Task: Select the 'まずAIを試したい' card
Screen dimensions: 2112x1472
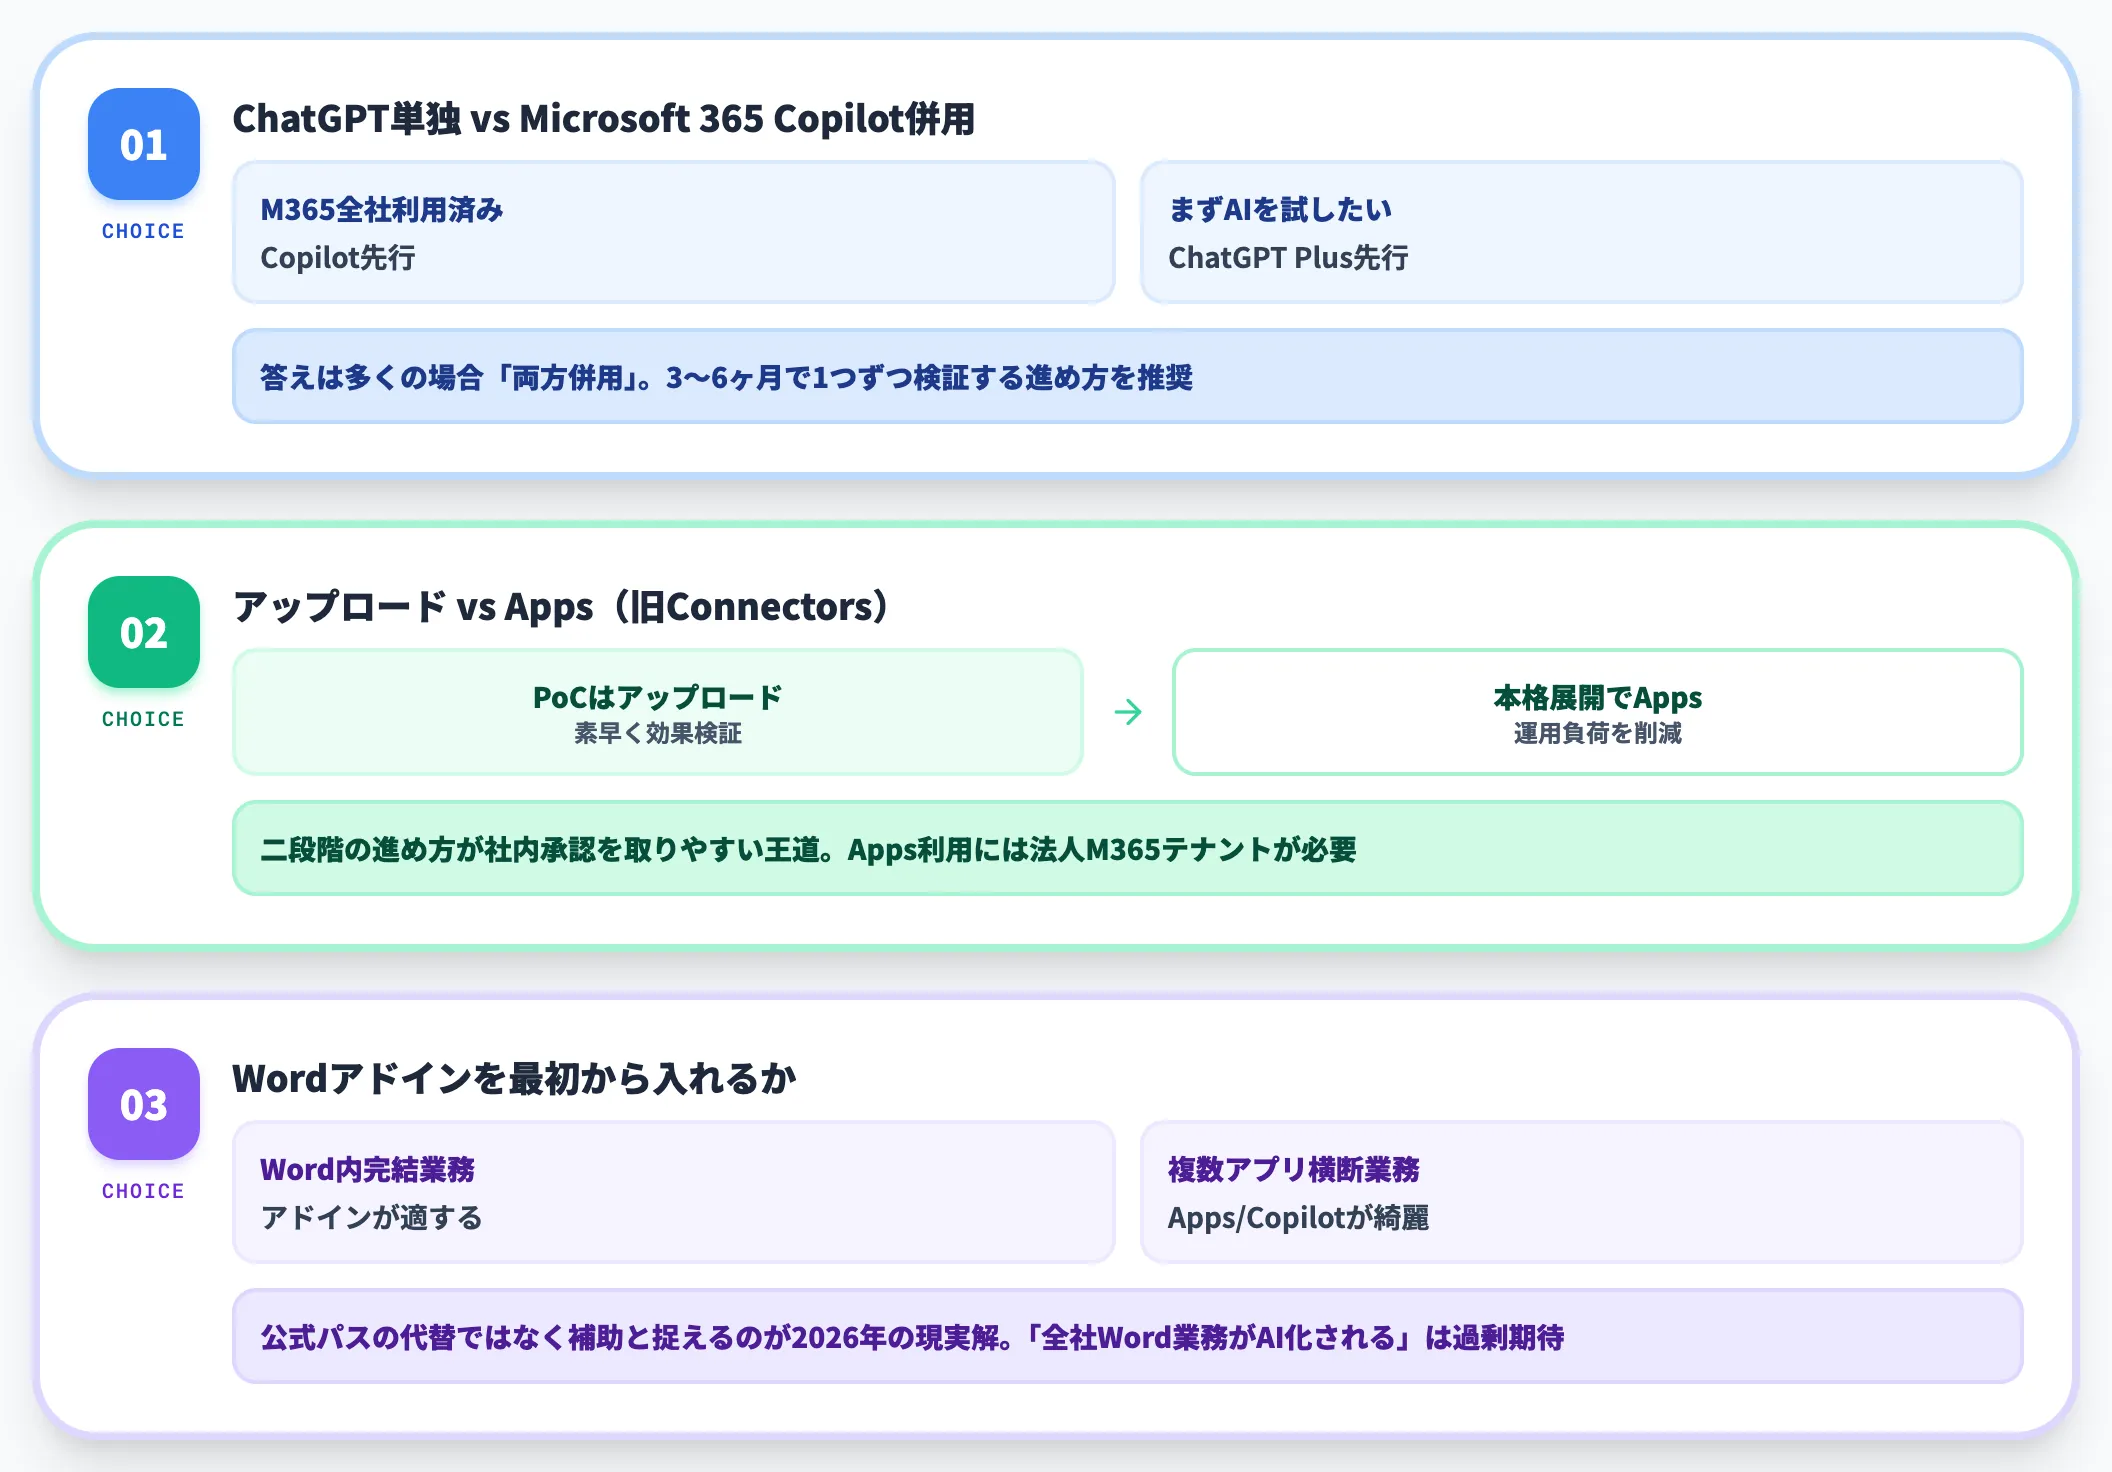Action: (x=1582, y=232)
